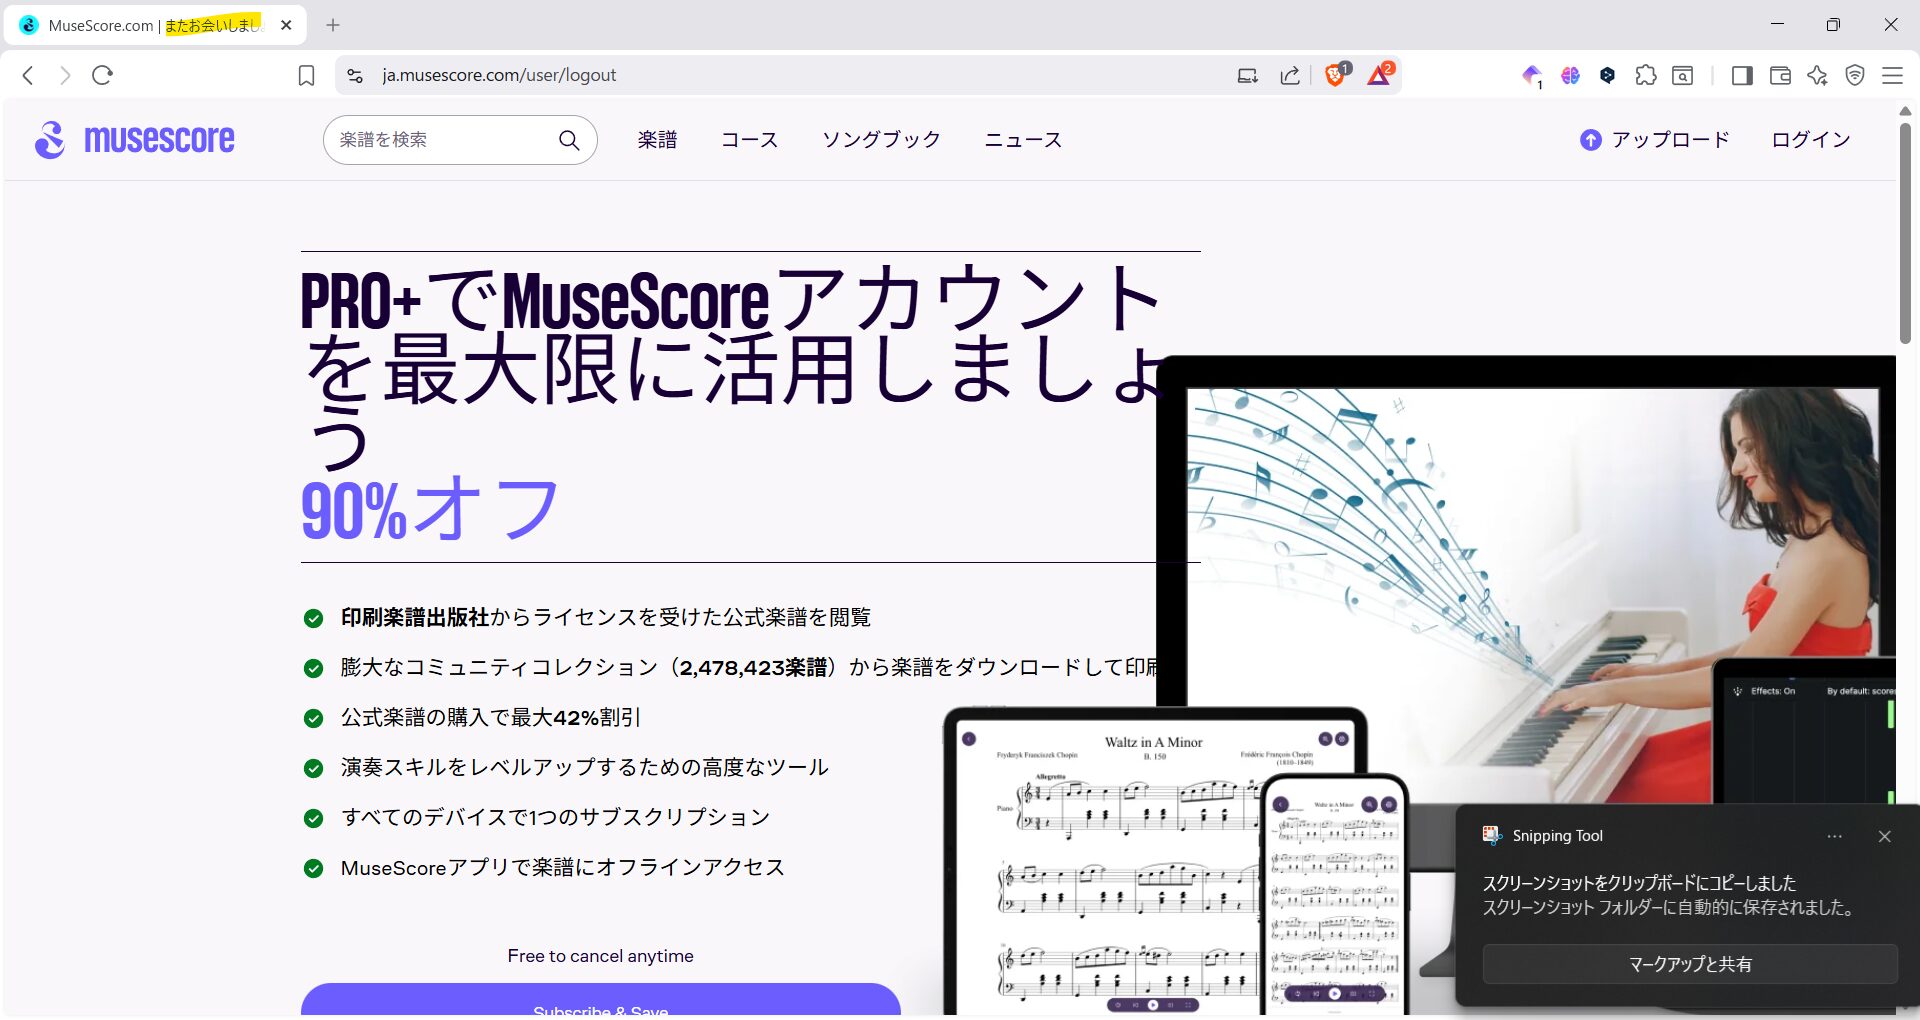
Task: Open the Leo AI assistant icon
Action: click(x=1817, y=75)
